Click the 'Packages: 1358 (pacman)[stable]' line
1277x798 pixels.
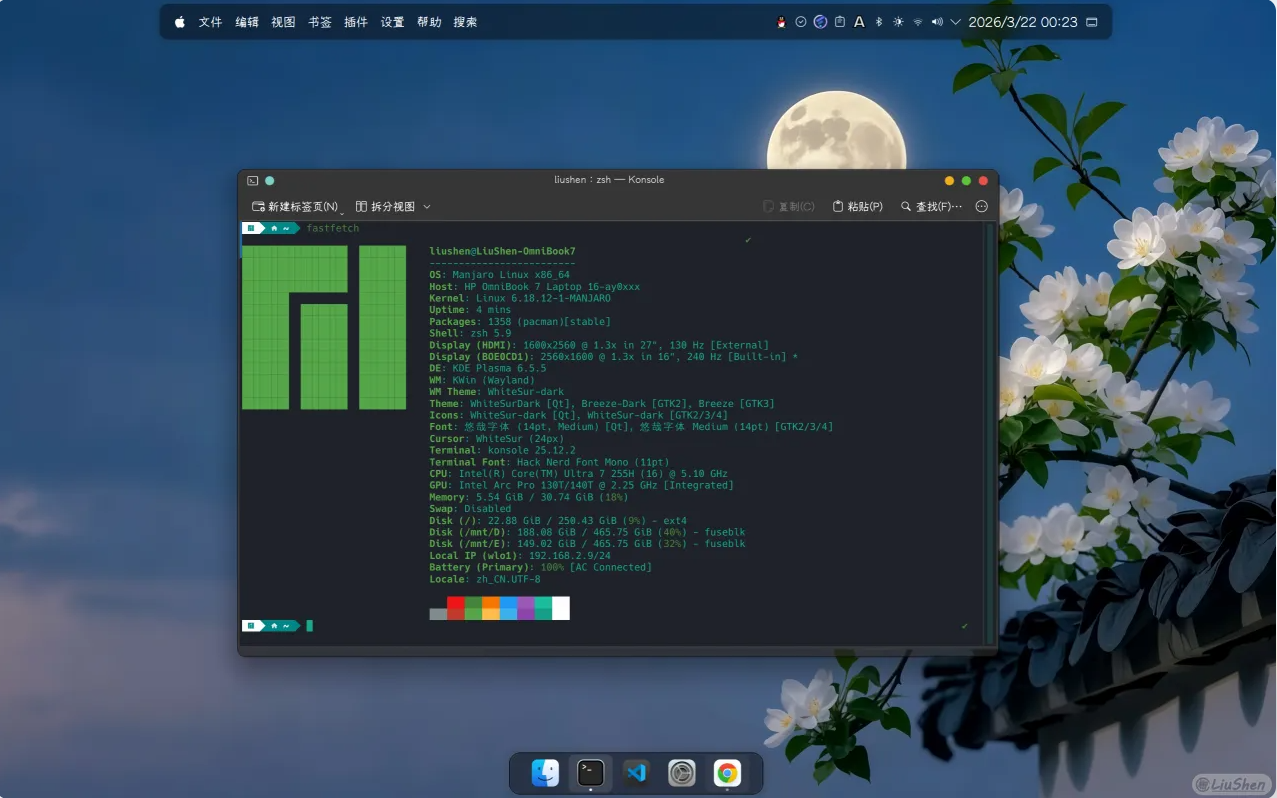pos(520,322)
